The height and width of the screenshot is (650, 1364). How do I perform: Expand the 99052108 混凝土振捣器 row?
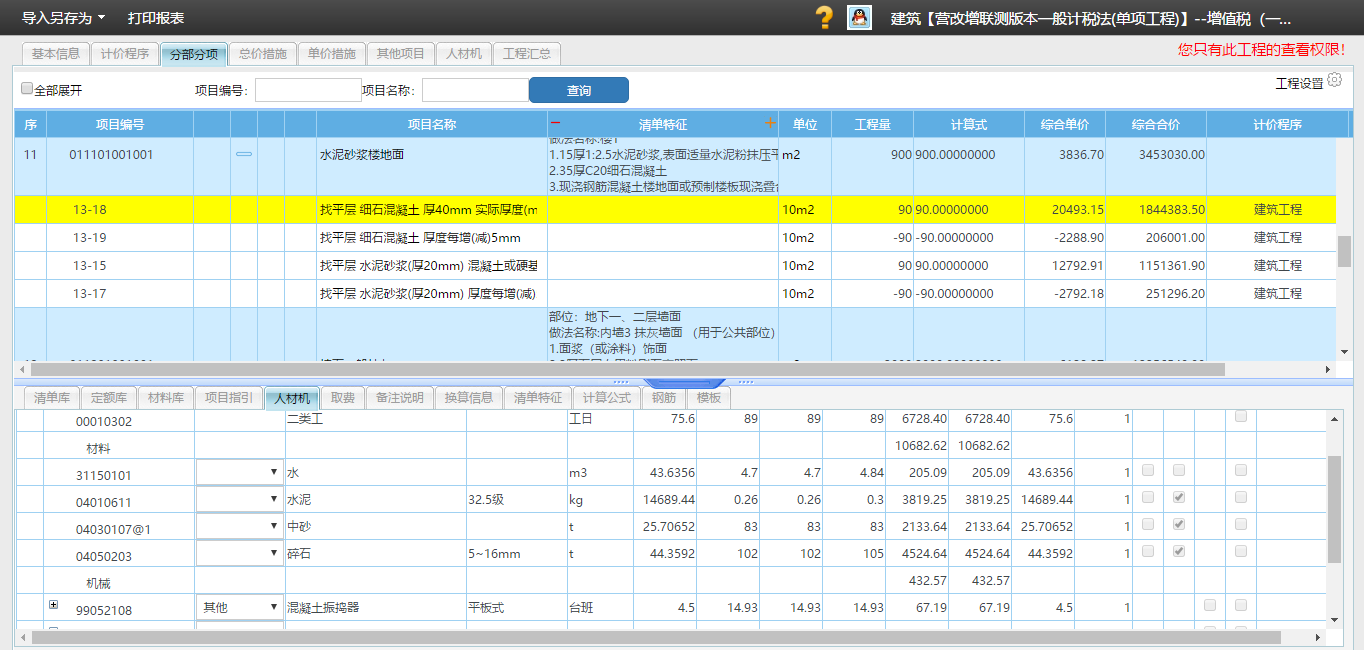54,605
